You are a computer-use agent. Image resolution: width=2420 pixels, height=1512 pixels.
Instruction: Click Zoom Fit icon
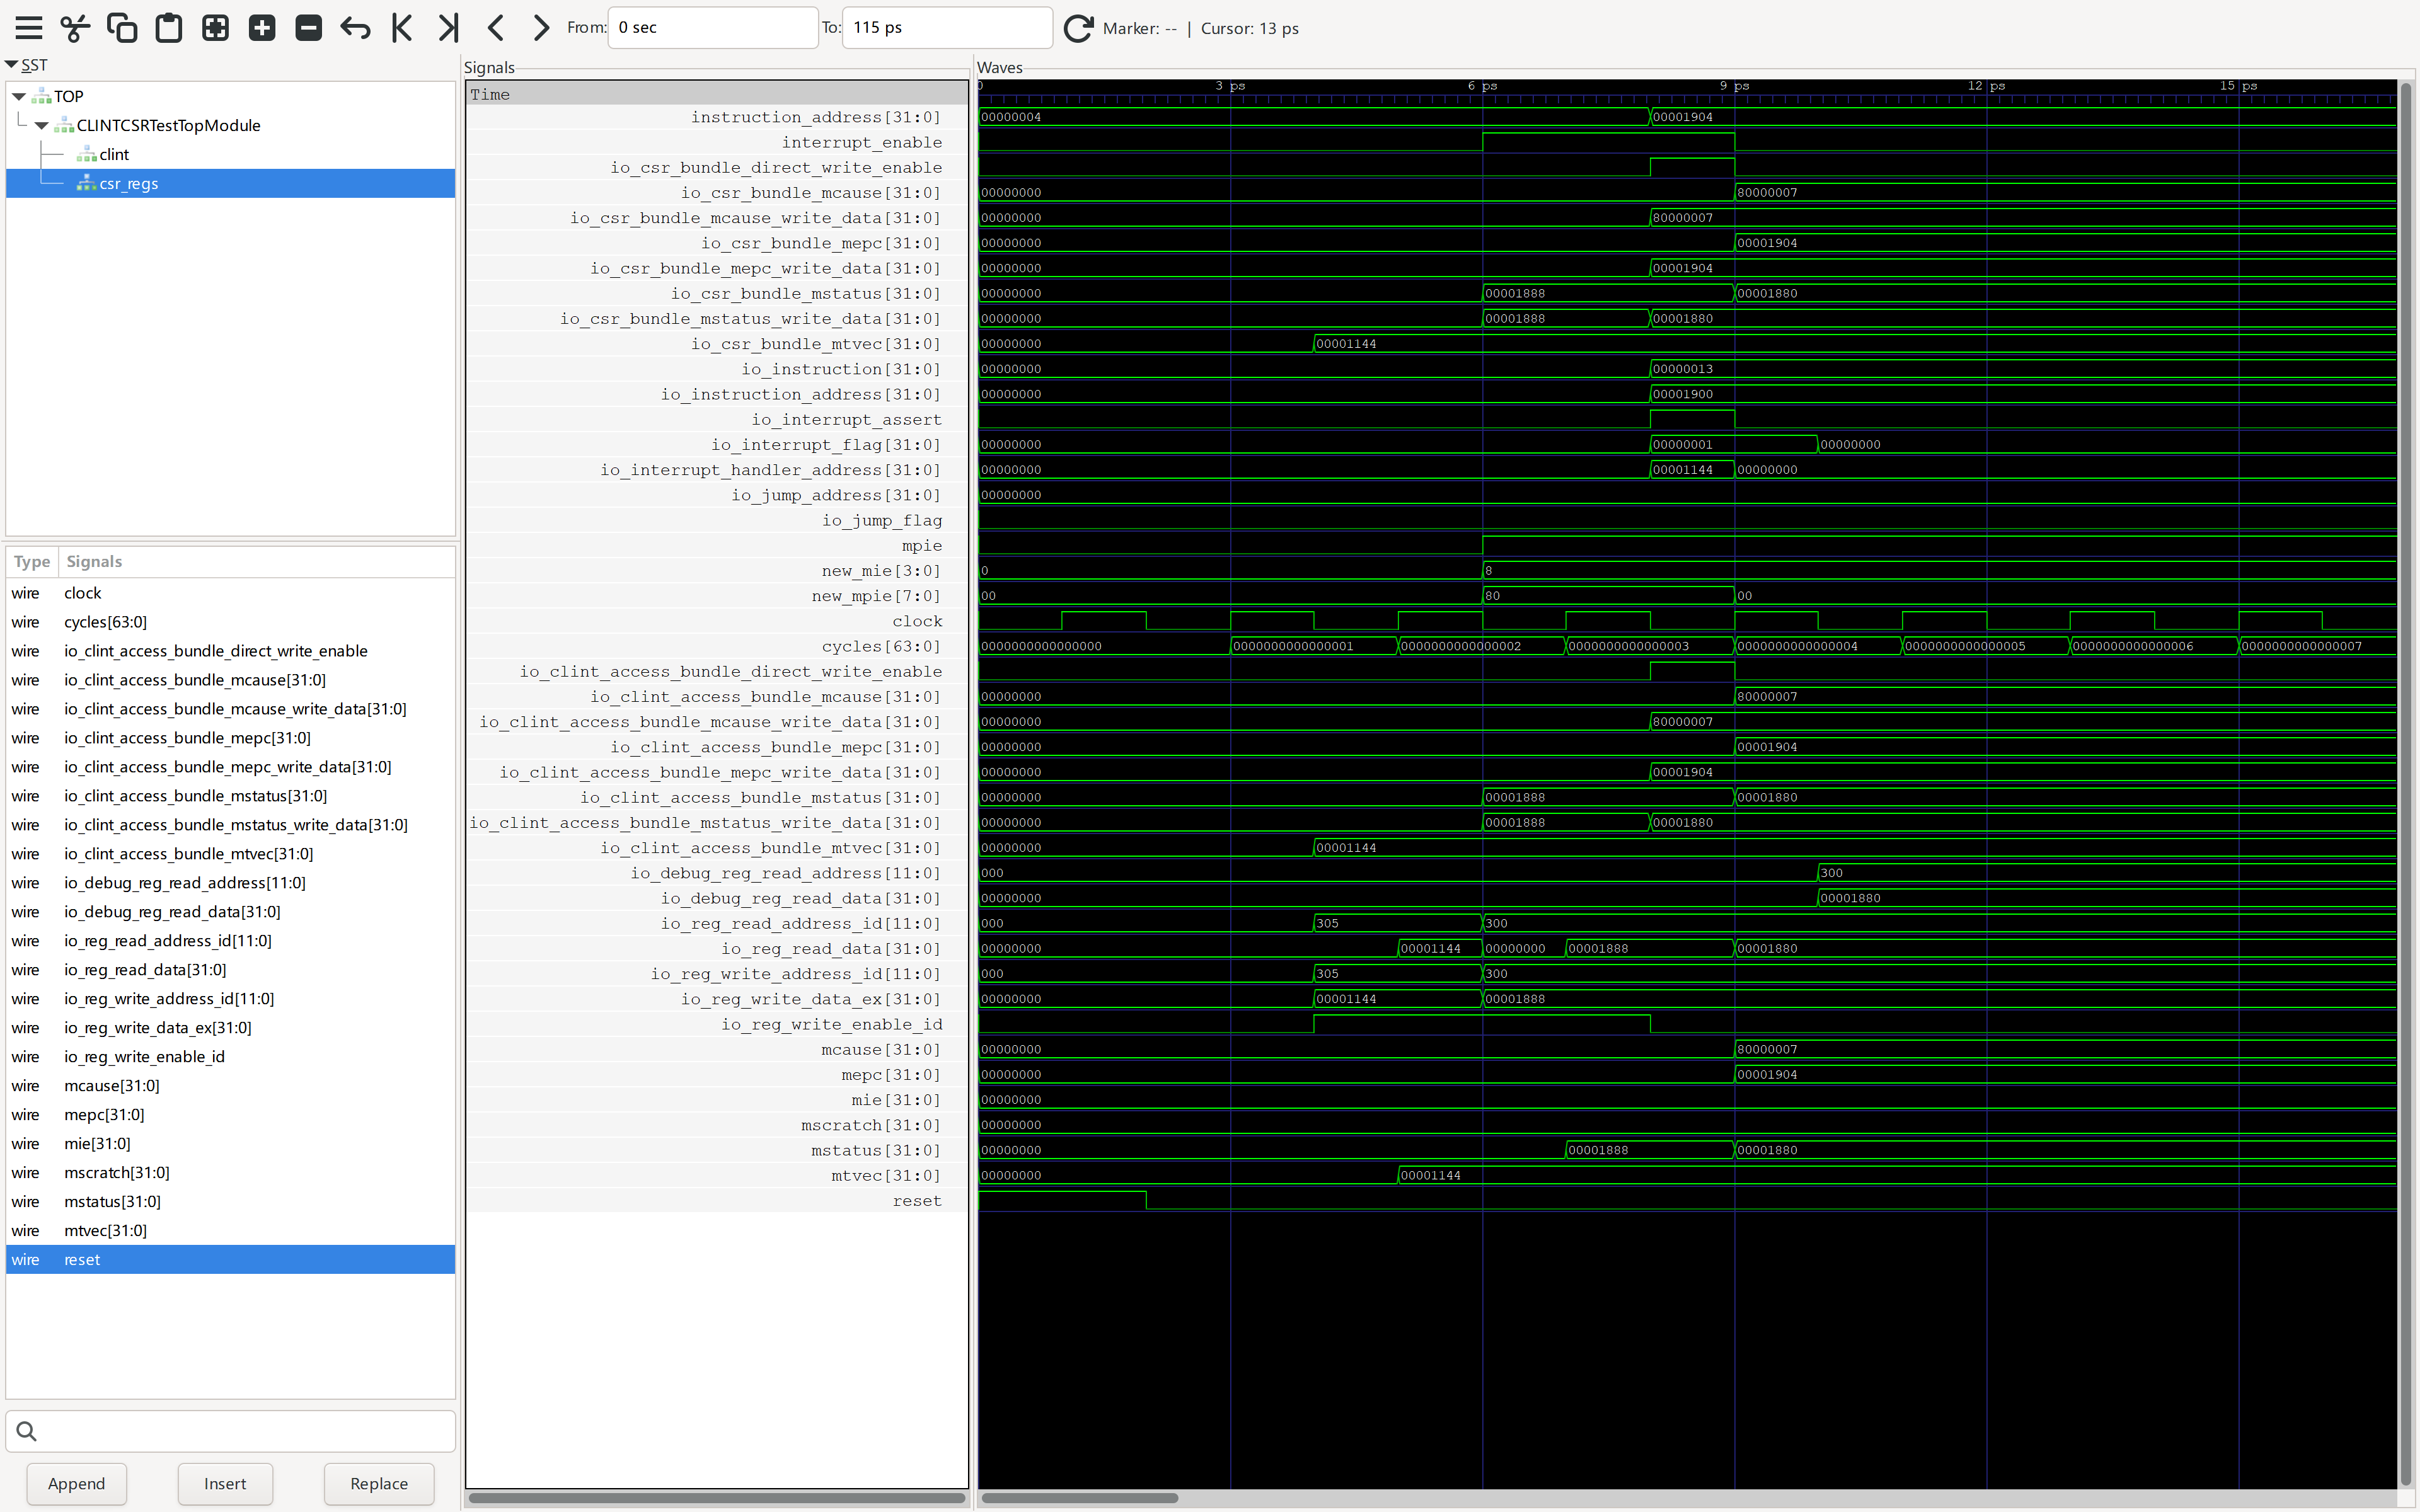(215, 28)
